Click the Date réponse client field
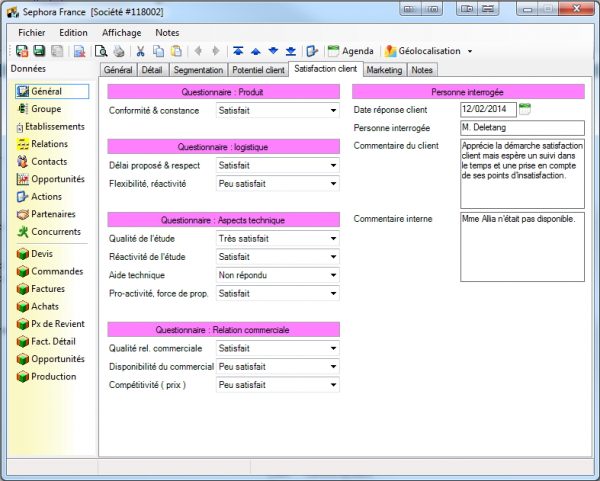 (488, 109)
